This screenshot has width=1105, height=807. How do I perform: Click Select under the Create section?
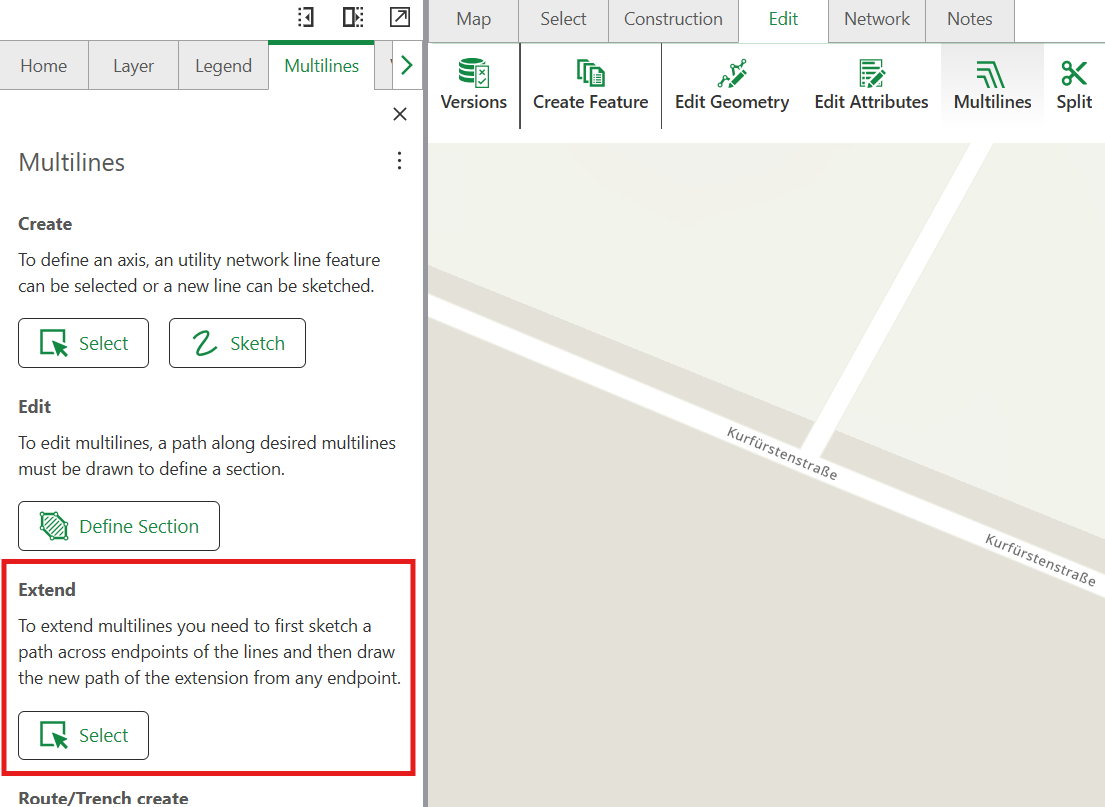(83, 343)
